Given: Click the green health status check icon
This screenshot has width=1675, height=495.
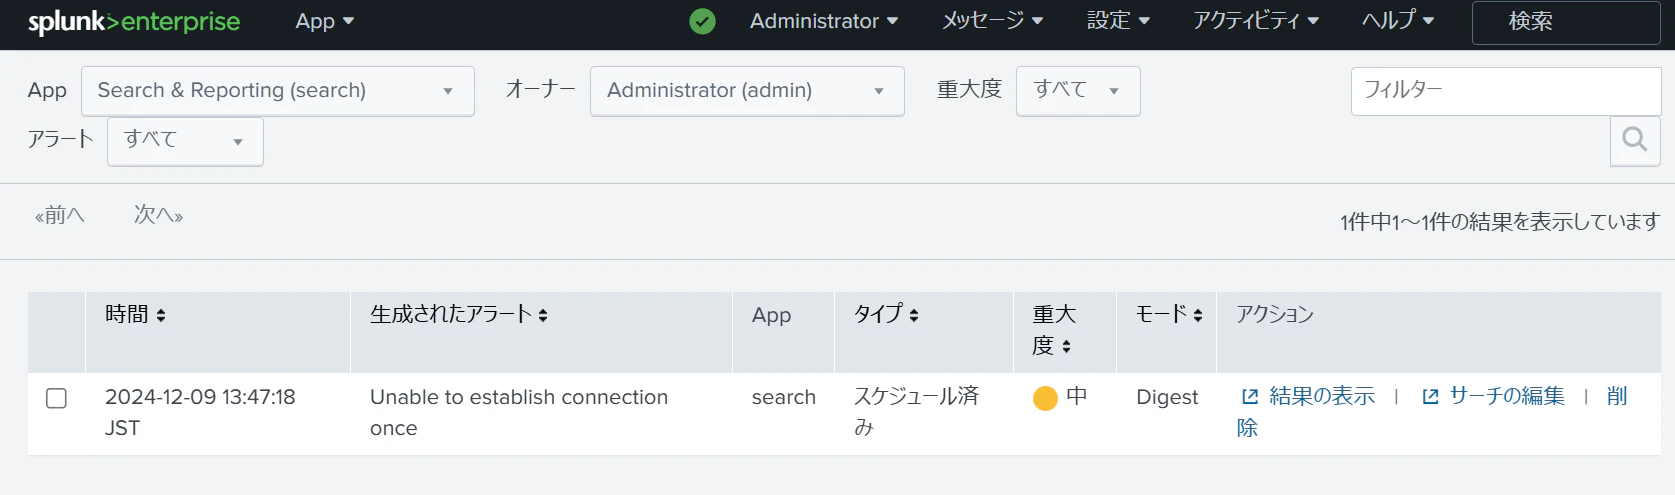Looking at the screenshot, I should click(x=703, y=21).
